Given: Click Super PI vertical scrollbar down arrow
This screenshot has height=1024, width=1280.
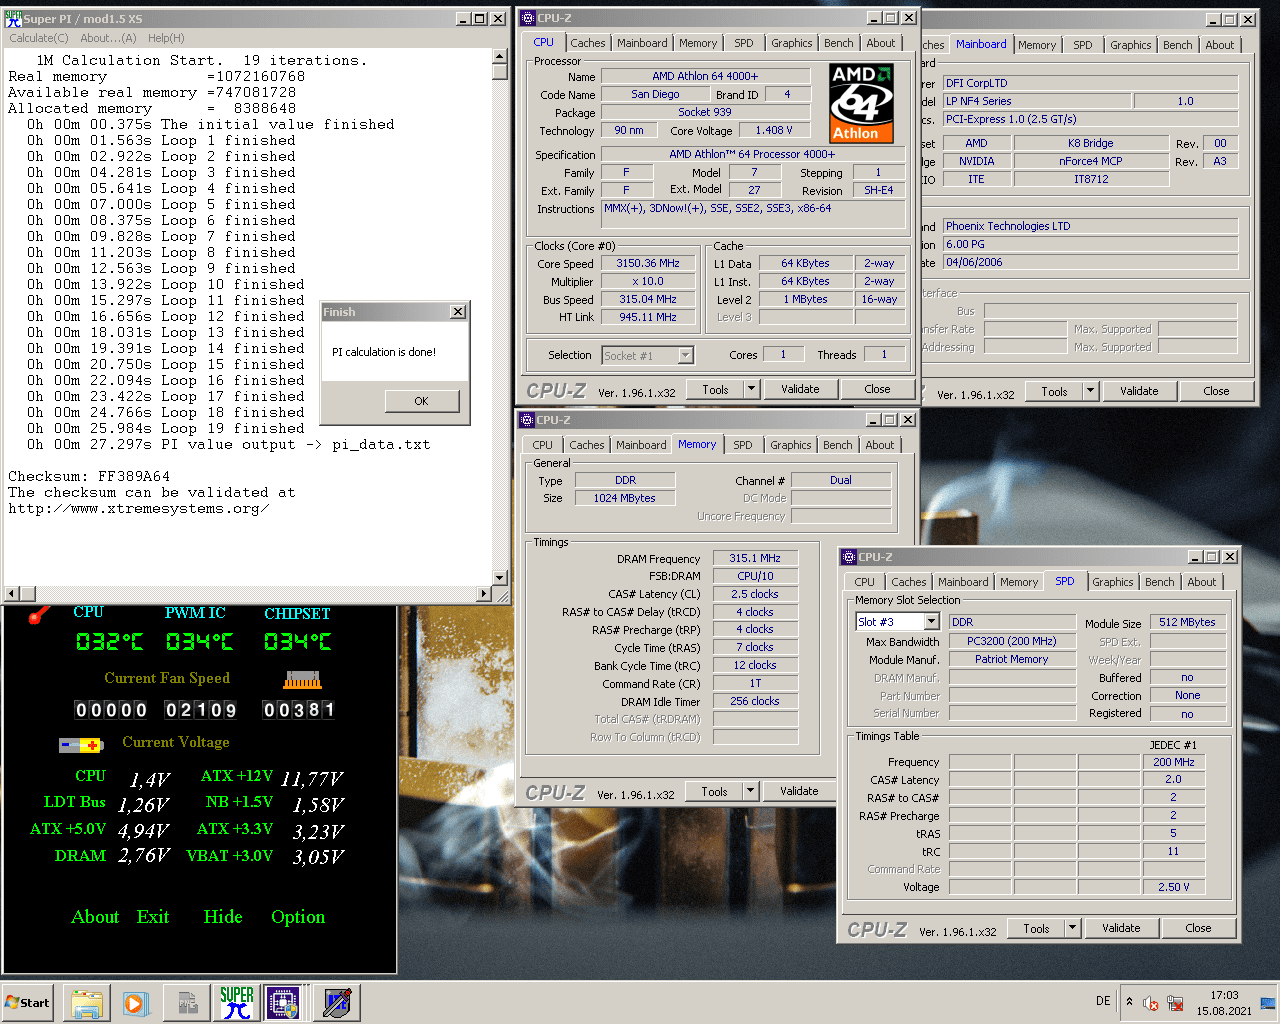Looking at the screenshot, I should pyautogui.click(x=500, y=577).
